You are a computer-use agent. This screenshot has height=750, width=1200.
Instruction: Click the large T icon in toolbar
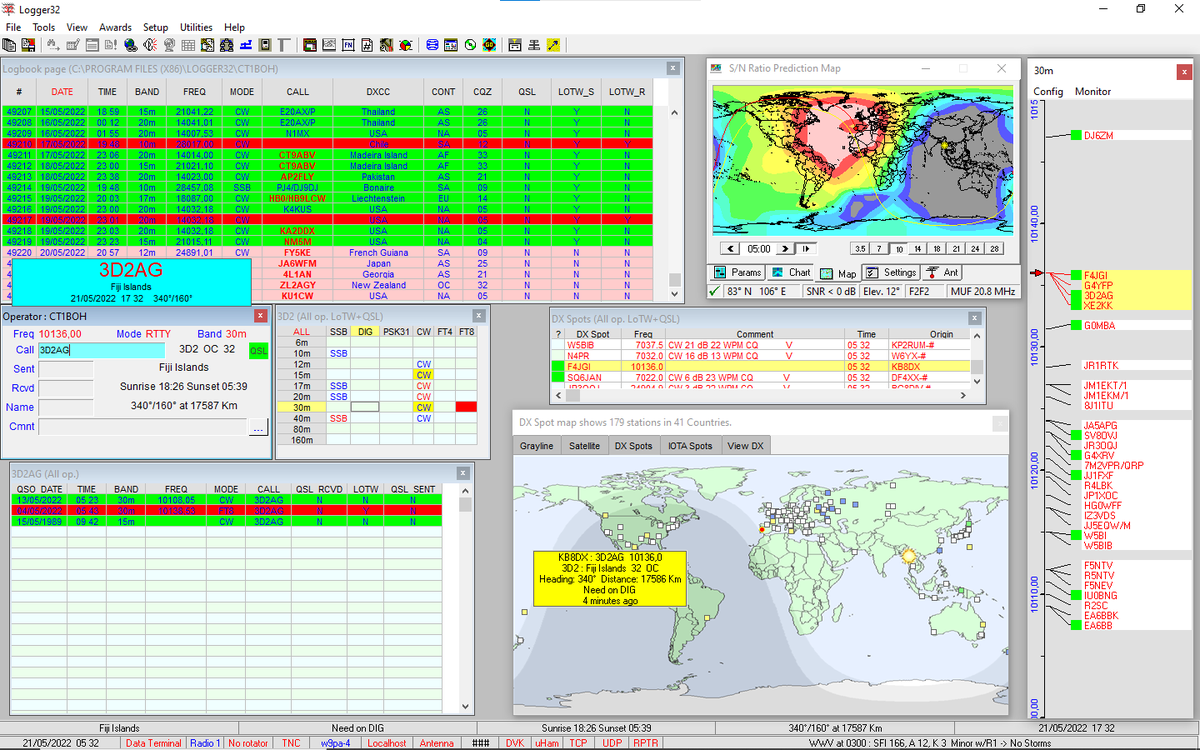tap(284, 45)
